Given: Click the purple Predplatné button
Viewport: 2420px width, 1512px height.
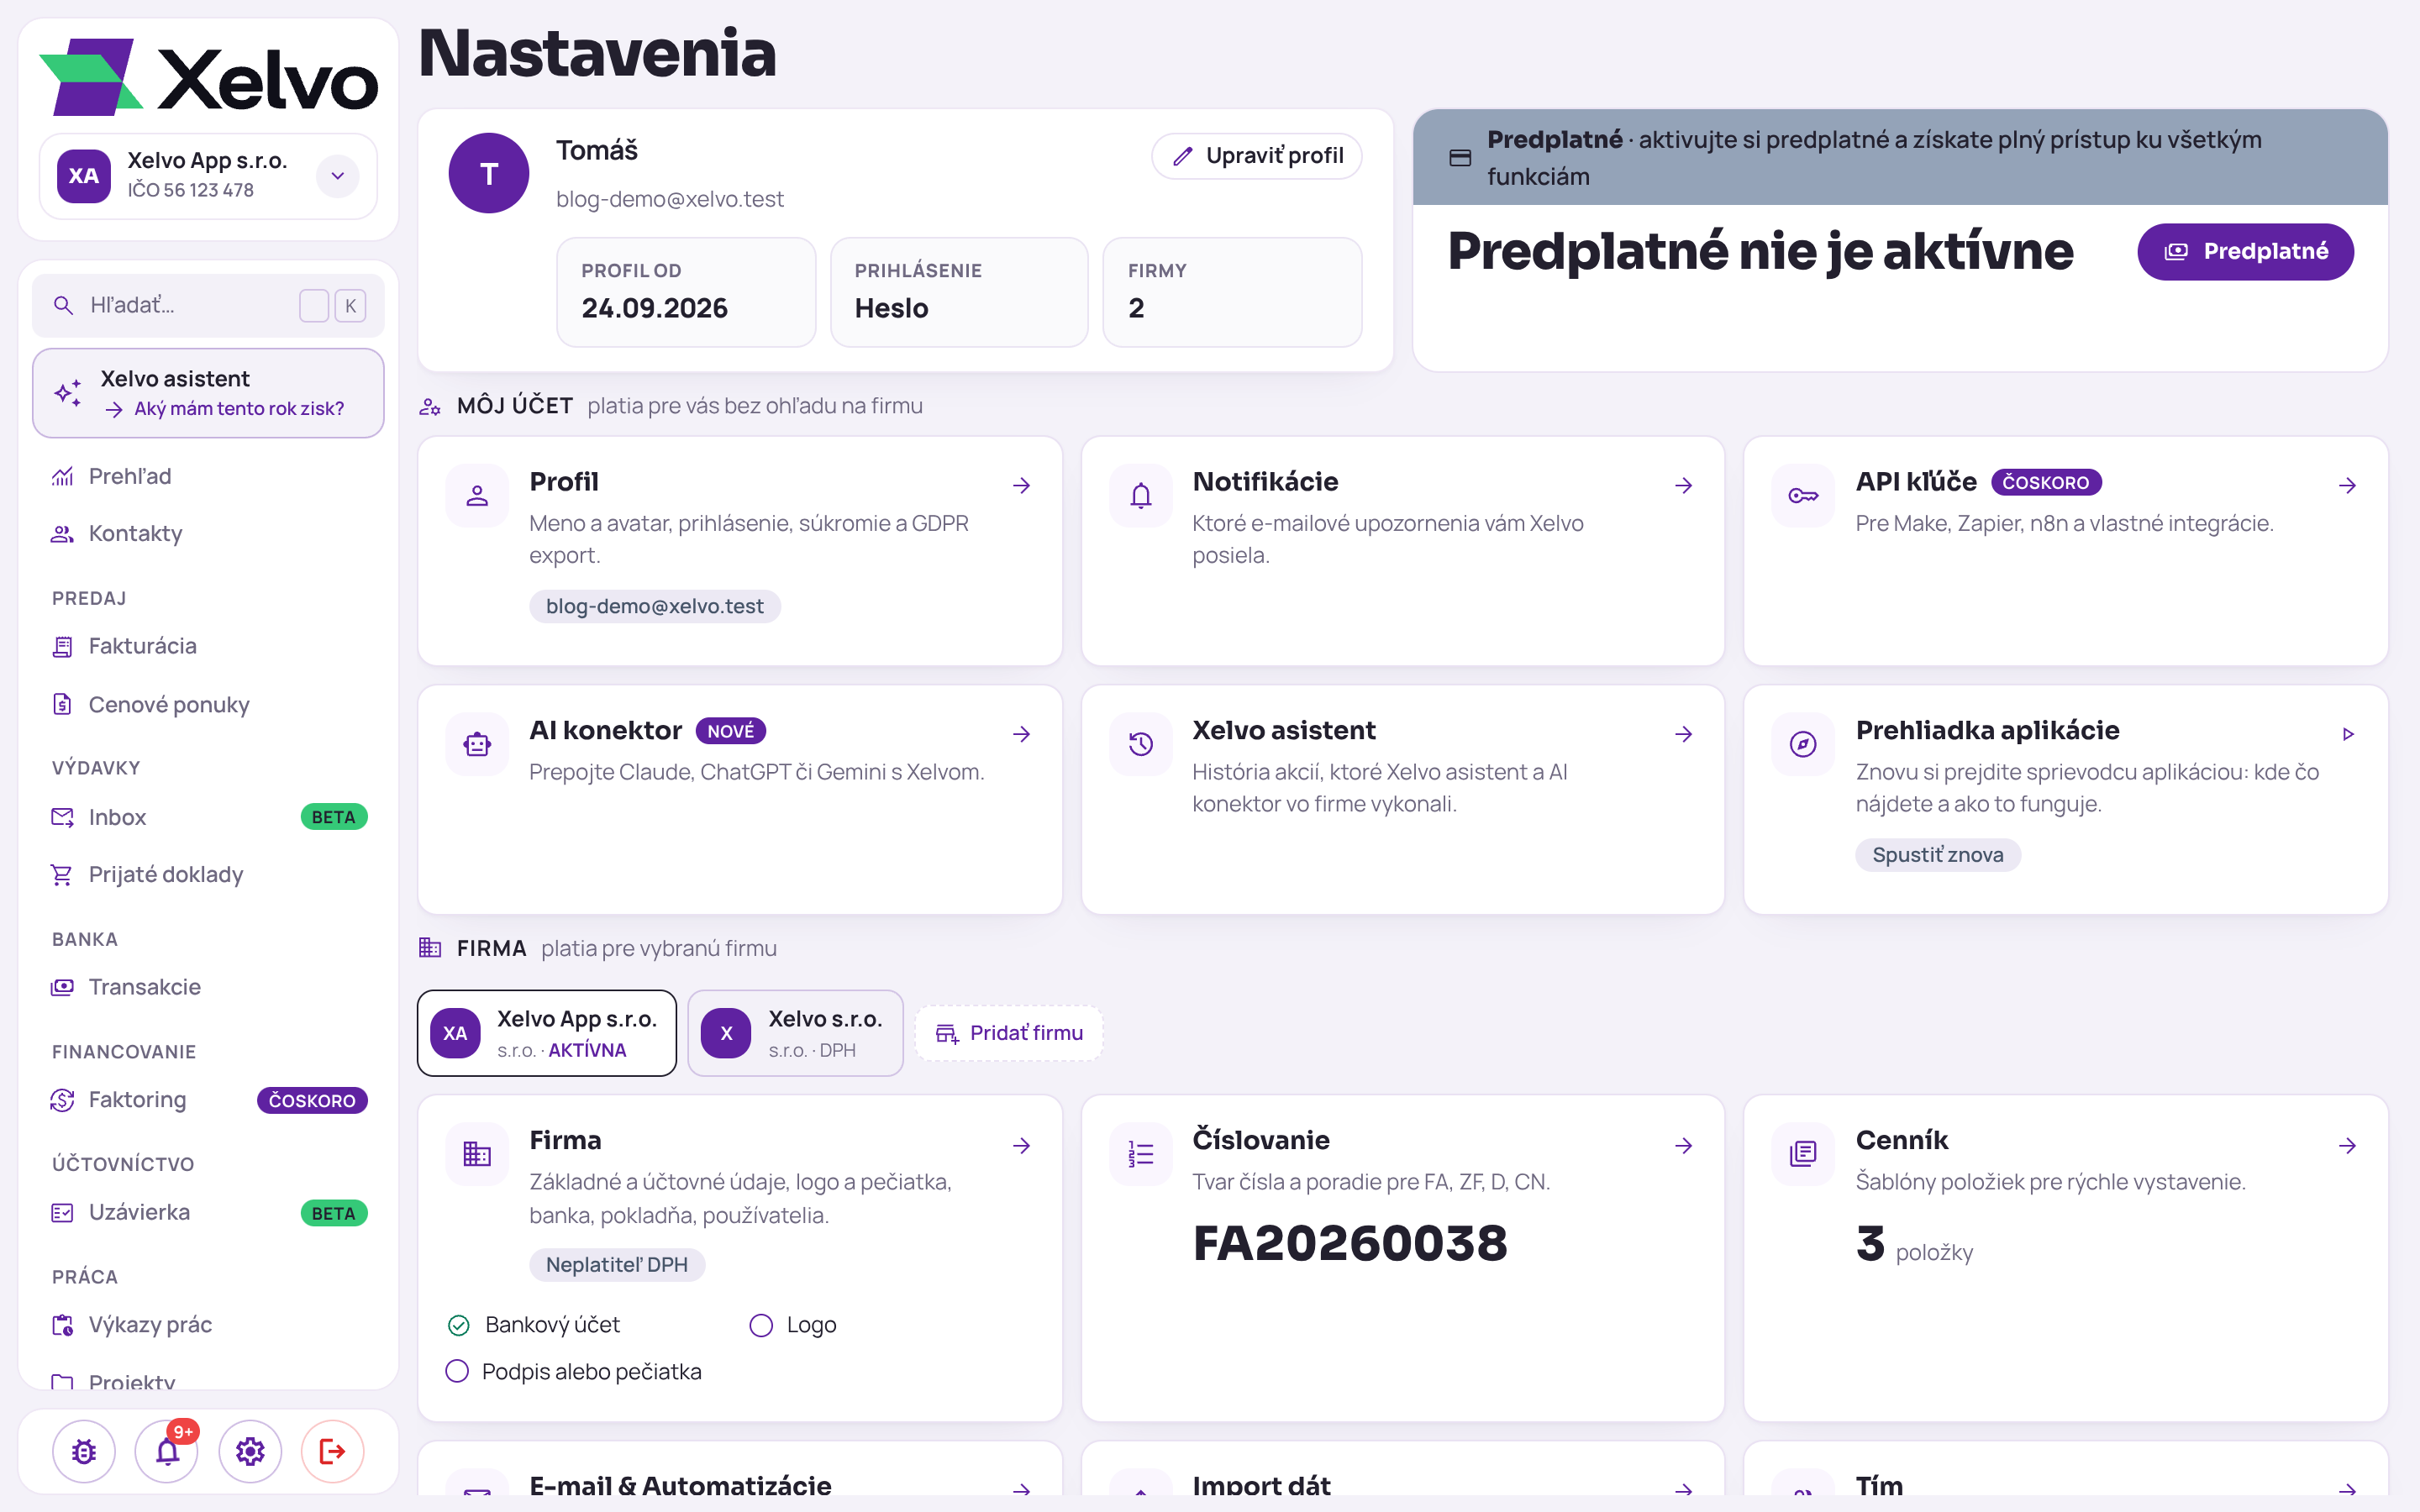Looking at the screenshot, I should (x=2245, y=251).
